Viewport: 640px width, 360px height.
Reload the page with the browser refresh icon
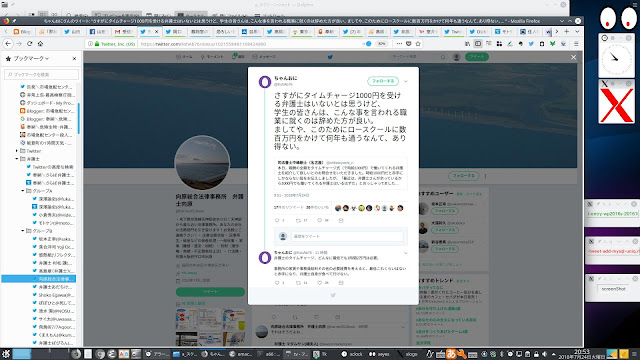click(x=29, y=44)
